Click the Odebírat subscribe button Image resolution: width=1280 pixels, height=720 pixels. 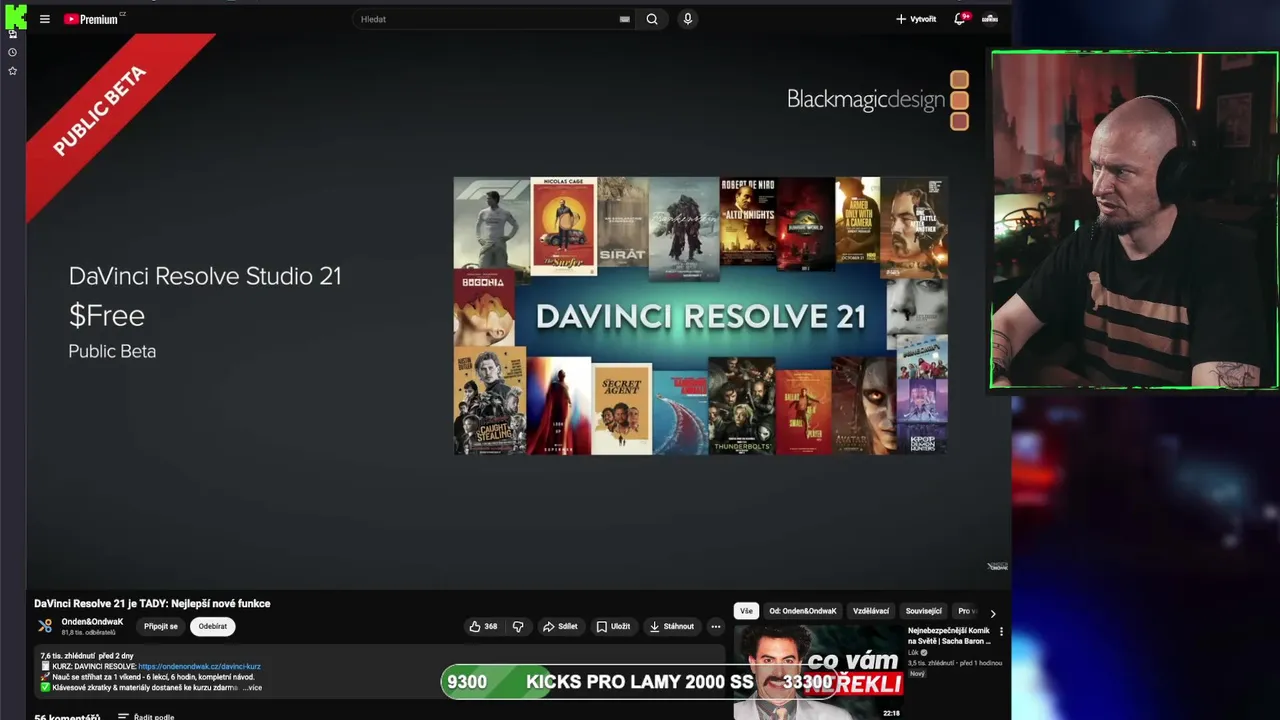(212, 626)
